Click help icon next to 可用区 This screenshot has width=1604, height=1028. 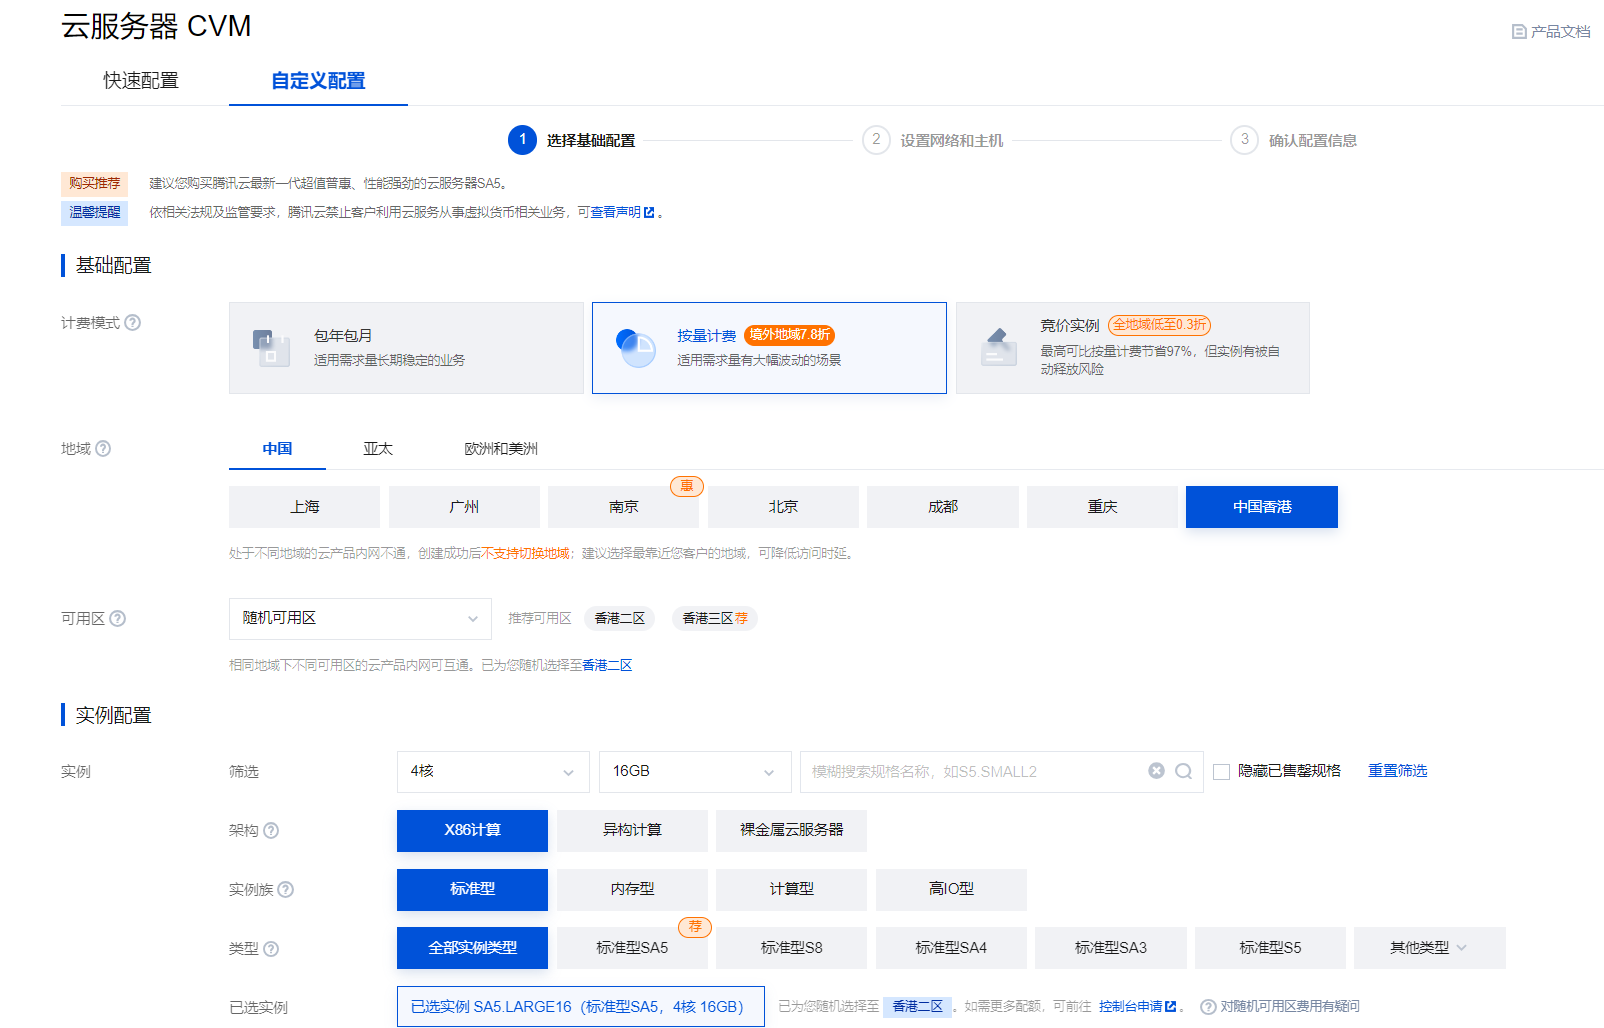point(118,619)
